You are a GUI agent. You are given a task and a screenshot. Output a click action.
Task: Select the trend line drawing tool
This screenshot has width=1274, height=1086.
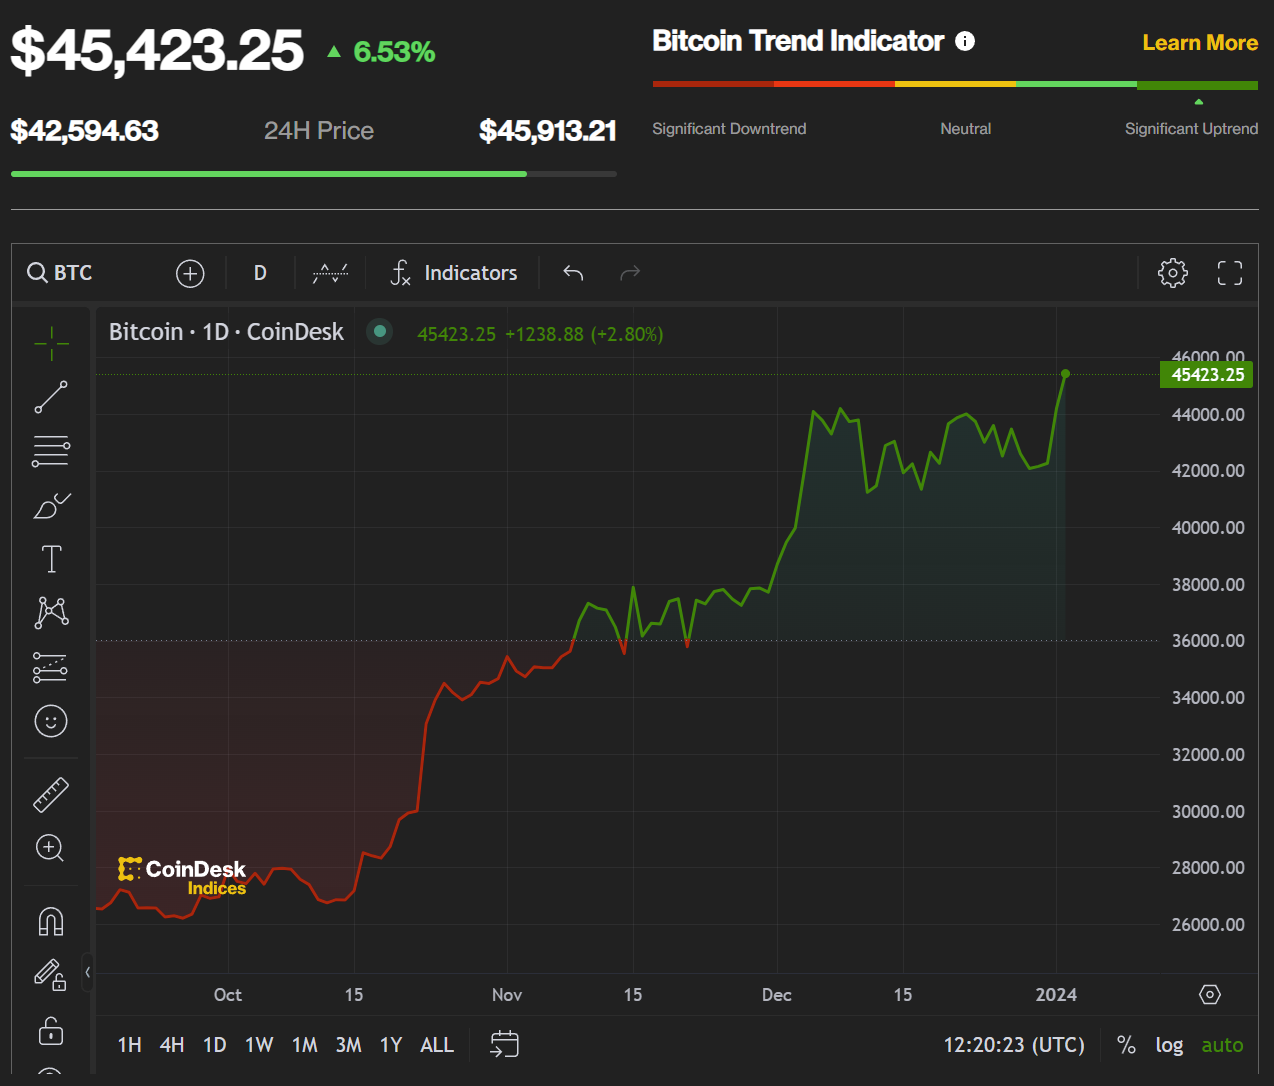point(51,397)
